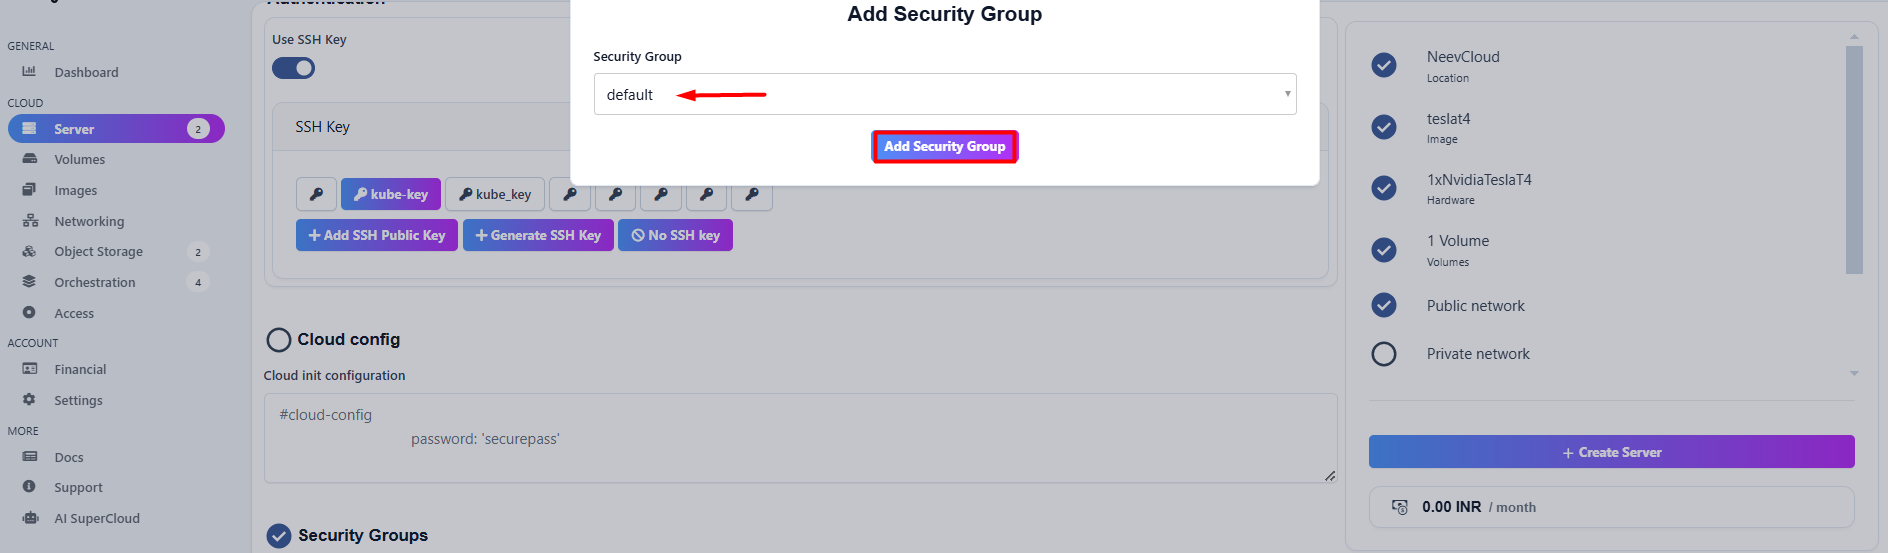Screen dimensions: 1888x553
Task: Click the Dashboard chart icon in sidebar
Action: click(x=29, y=71)
